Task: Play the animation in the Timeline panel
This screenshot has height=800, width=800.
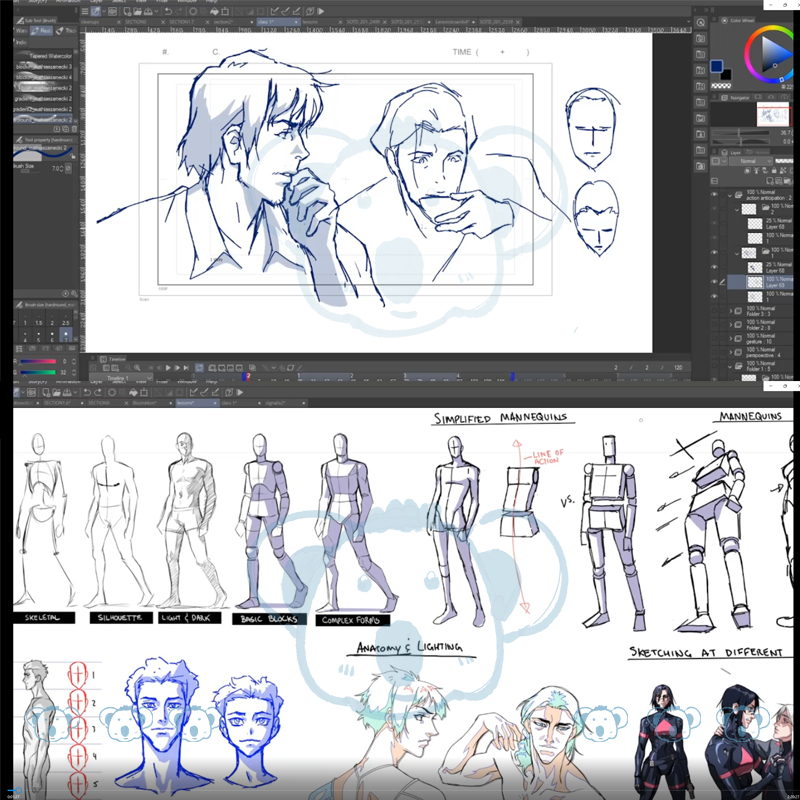Action: (x=168, y=367)
